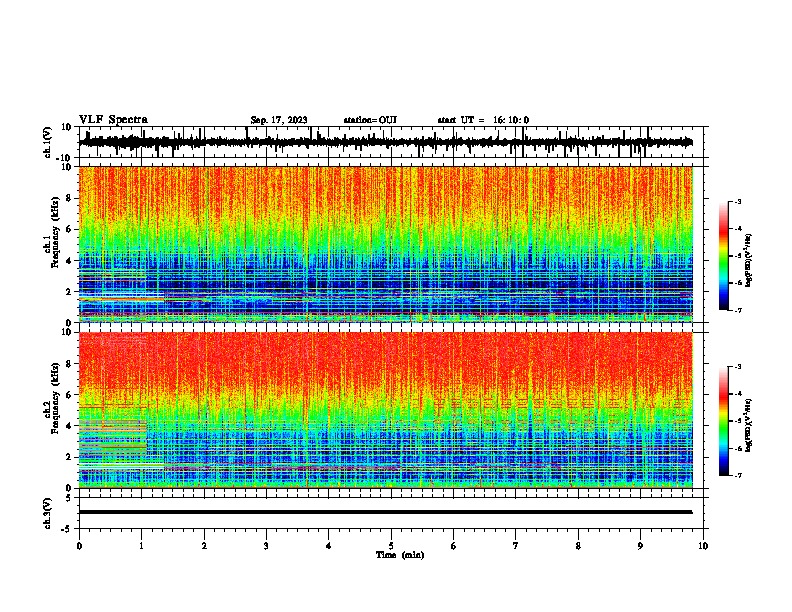Click the '-3' tick on ch.2 color bar

pyautogui.click(x=737, y=367)
